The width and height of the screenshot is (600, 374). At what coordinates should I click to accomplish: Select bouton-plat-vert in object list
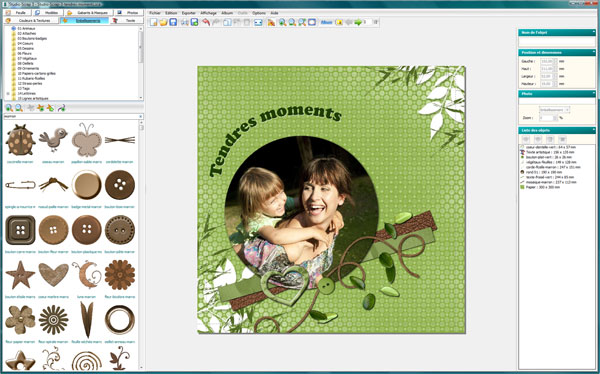pos(549,157)
